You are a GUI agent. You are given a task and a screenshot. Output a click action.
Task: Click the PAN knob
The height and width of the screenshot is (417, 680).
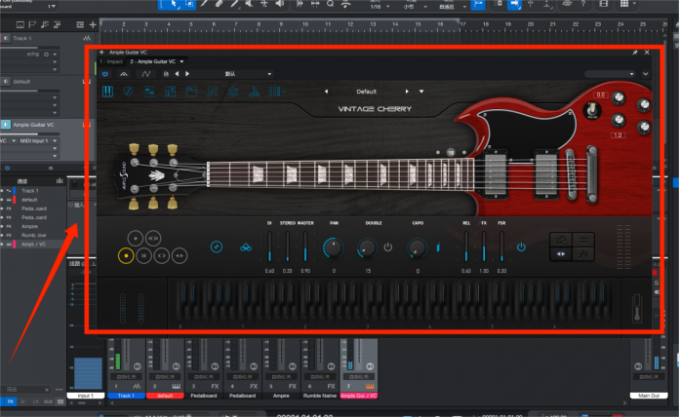(x=333, y=247)
